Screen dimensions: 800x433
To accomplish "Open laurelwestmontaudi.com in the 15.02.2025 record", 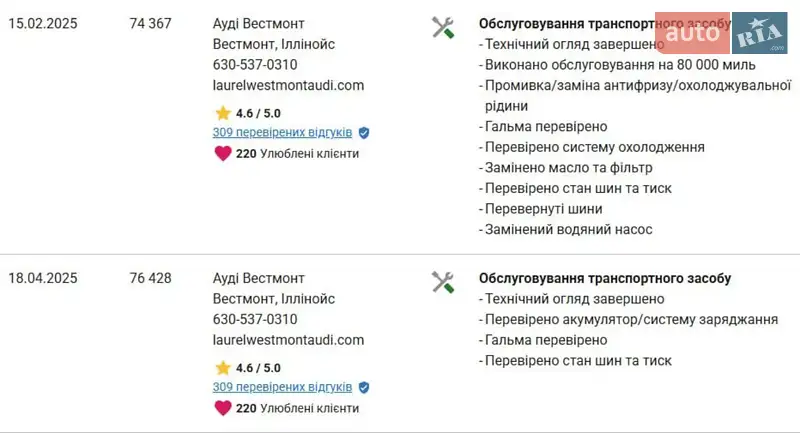I will click(288, 85).
